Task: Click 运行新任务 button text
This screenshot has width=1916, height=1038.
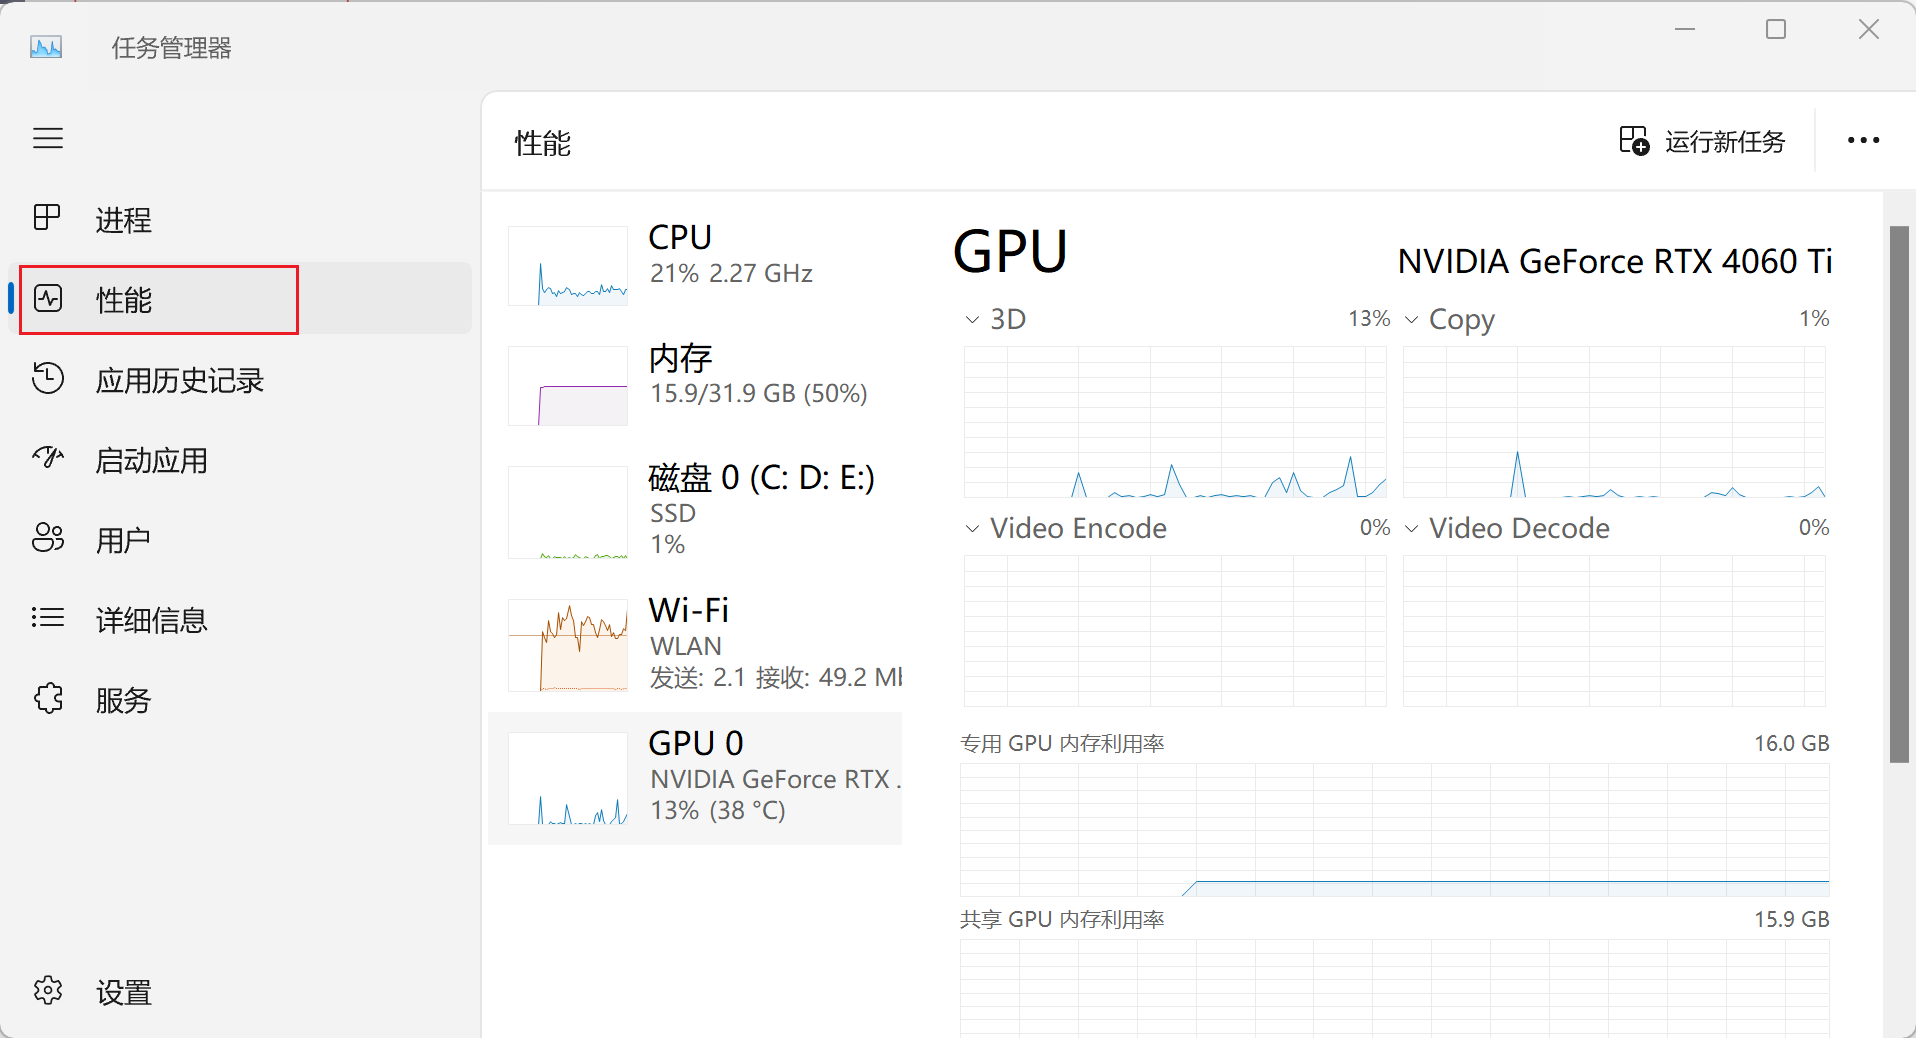Action: click(x=1725, y=142)
